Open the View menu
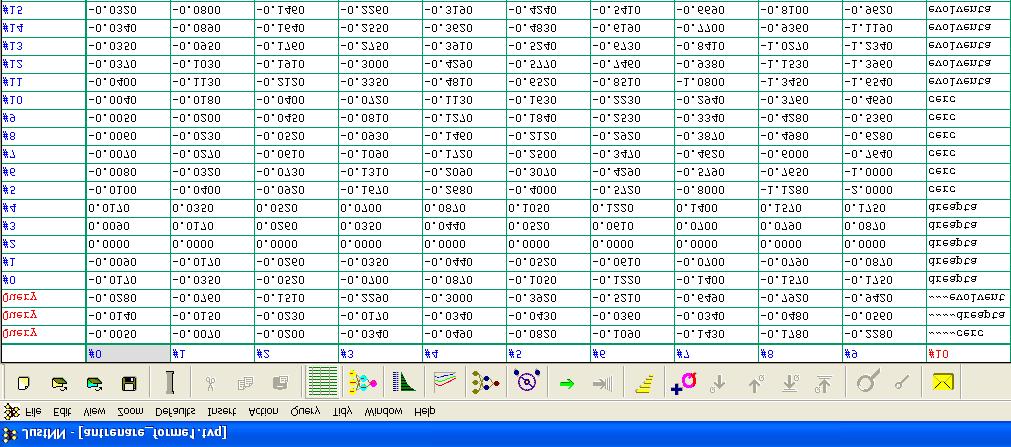The width and height of the screenshot is (1011, 447). [x=95, y=411]
